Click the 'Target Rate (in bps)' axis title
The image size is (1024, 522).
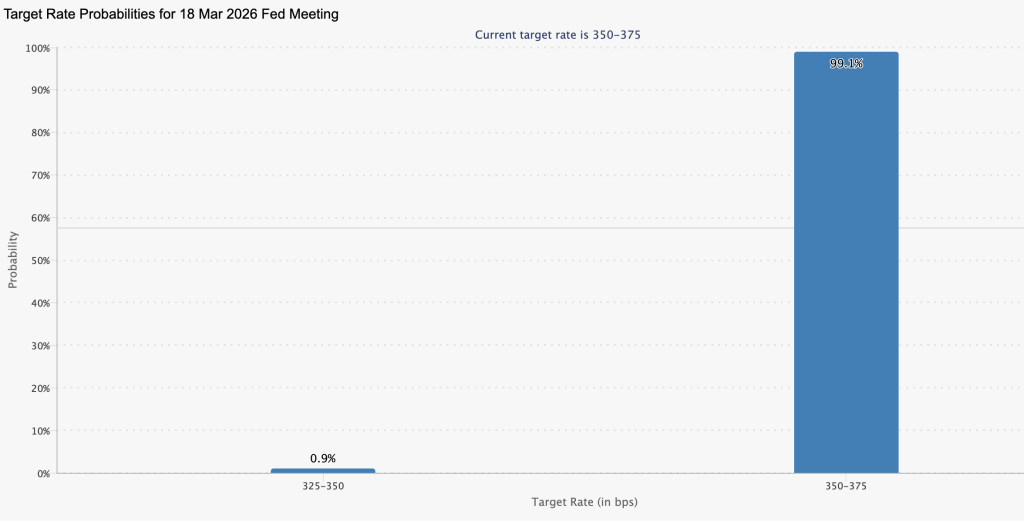pyautogui.click(x=584, y=501)
